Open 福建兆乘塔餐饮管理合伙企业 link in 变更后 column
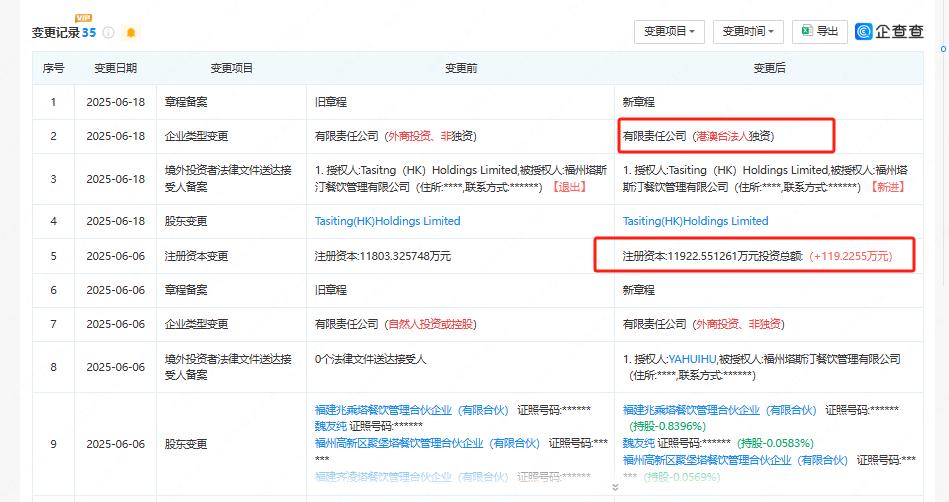The width and height of the screenshot is (949, 502). pyautogui.click(x=720, y=410)
